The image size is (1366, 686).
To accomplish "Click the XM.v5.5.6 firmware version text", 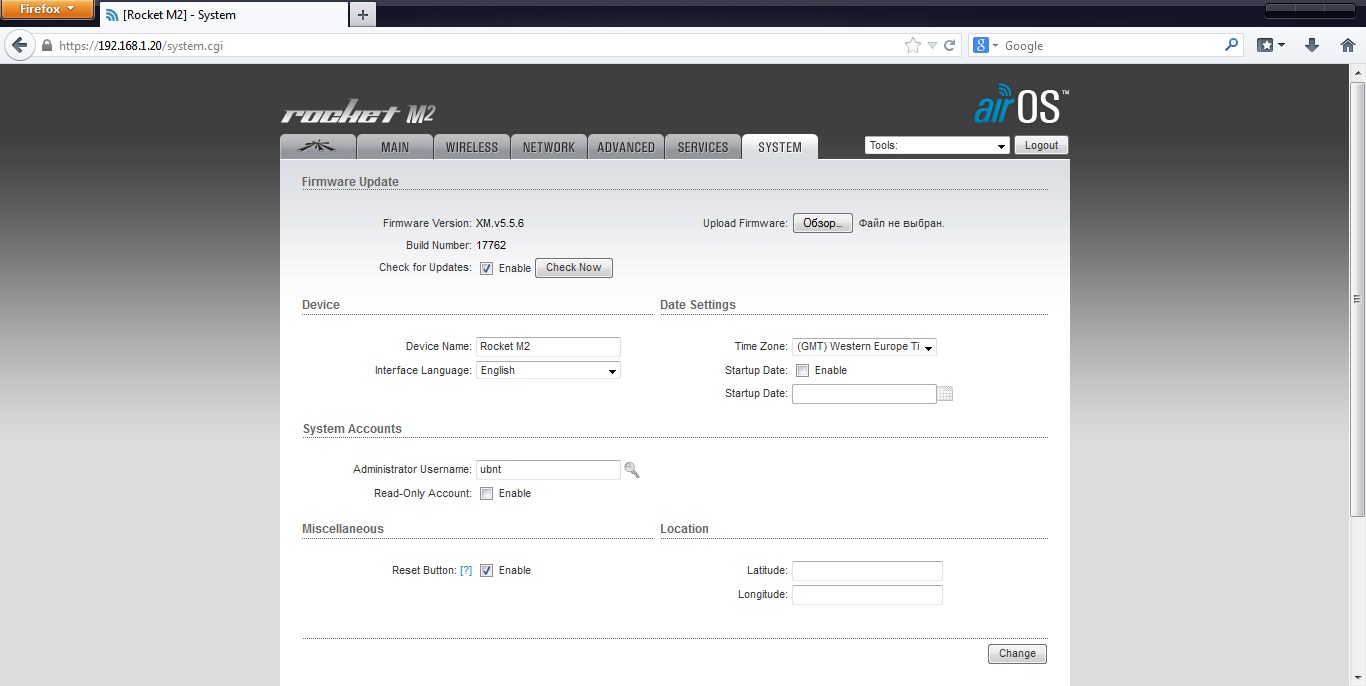I will point(500,224).
